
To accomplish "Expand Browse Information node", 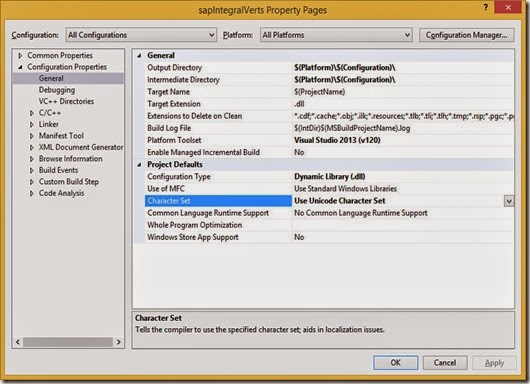I will pyautogui.click(x=32, y=159).
